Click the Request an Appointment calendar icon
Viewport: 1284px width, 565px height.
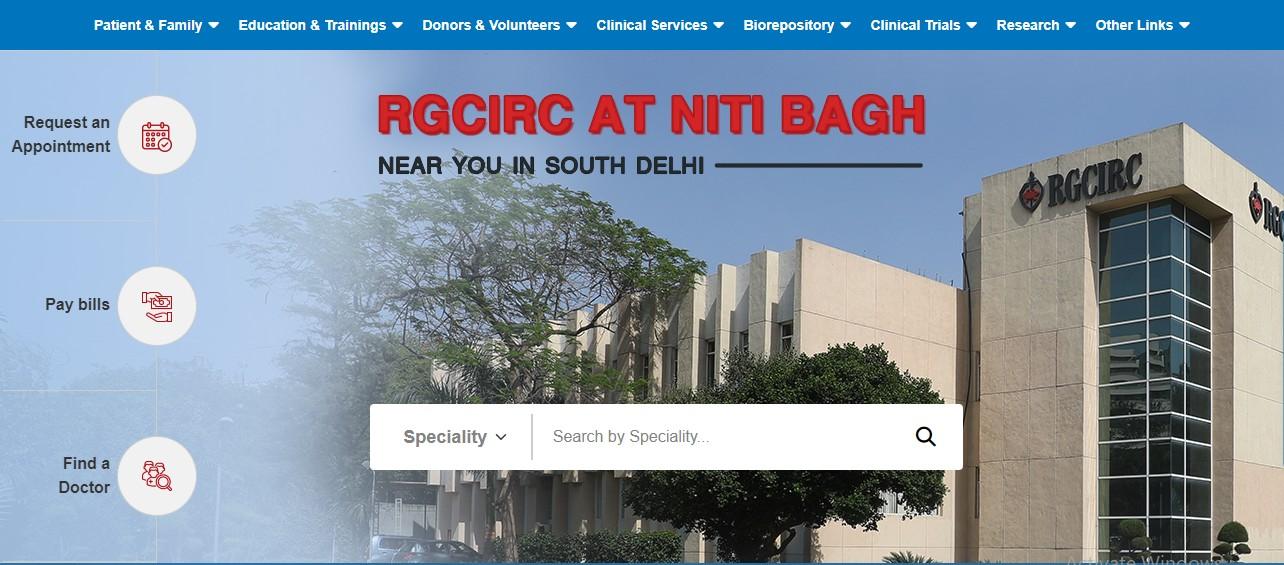(157, 135)
